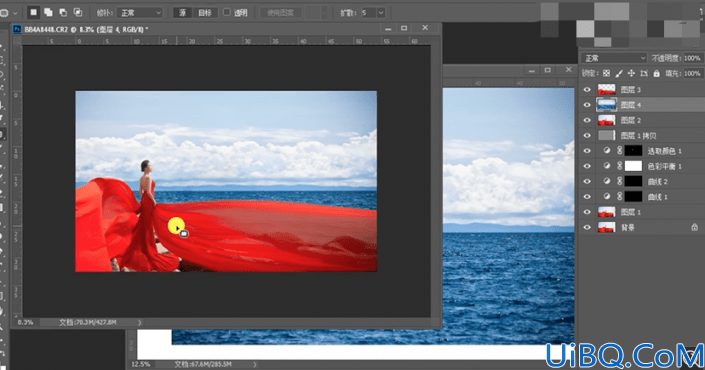Viewport: 705px width, 370px height.
Task: Choose Intersect with Selection mode icon
Action: point(78,13)
